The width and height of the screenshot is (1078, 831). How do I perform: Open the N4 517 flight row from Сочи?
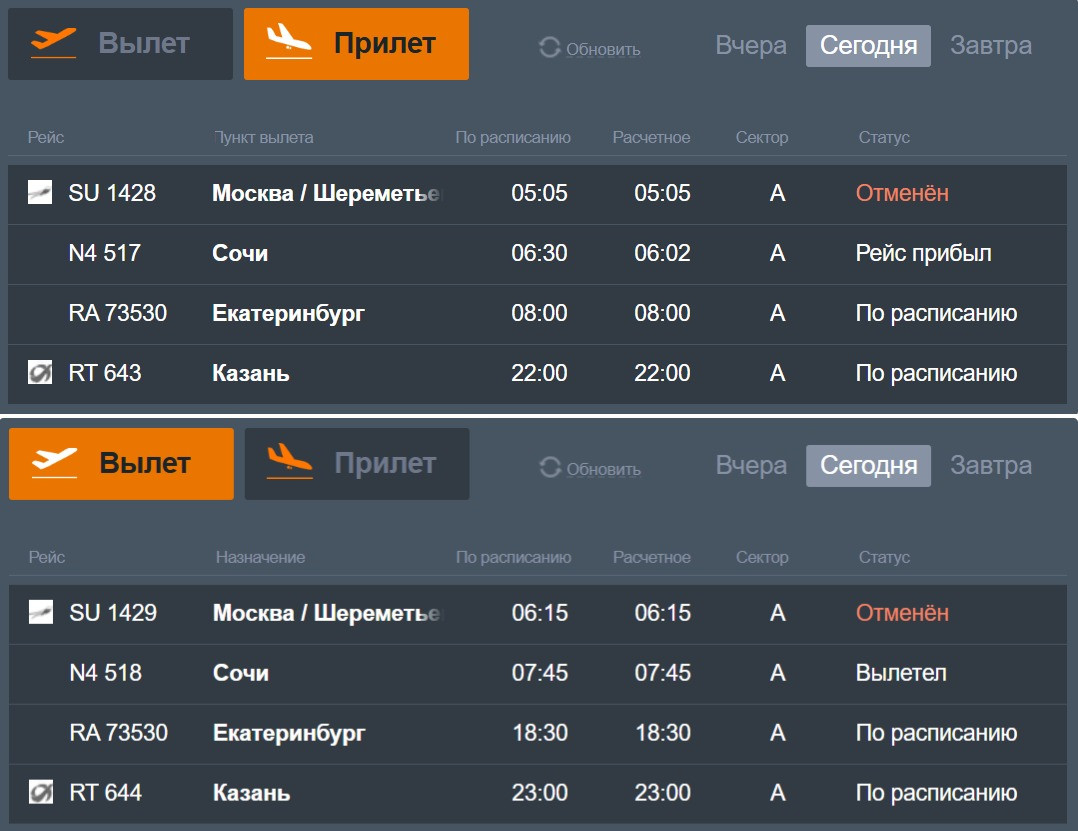[x=538, y=254]
